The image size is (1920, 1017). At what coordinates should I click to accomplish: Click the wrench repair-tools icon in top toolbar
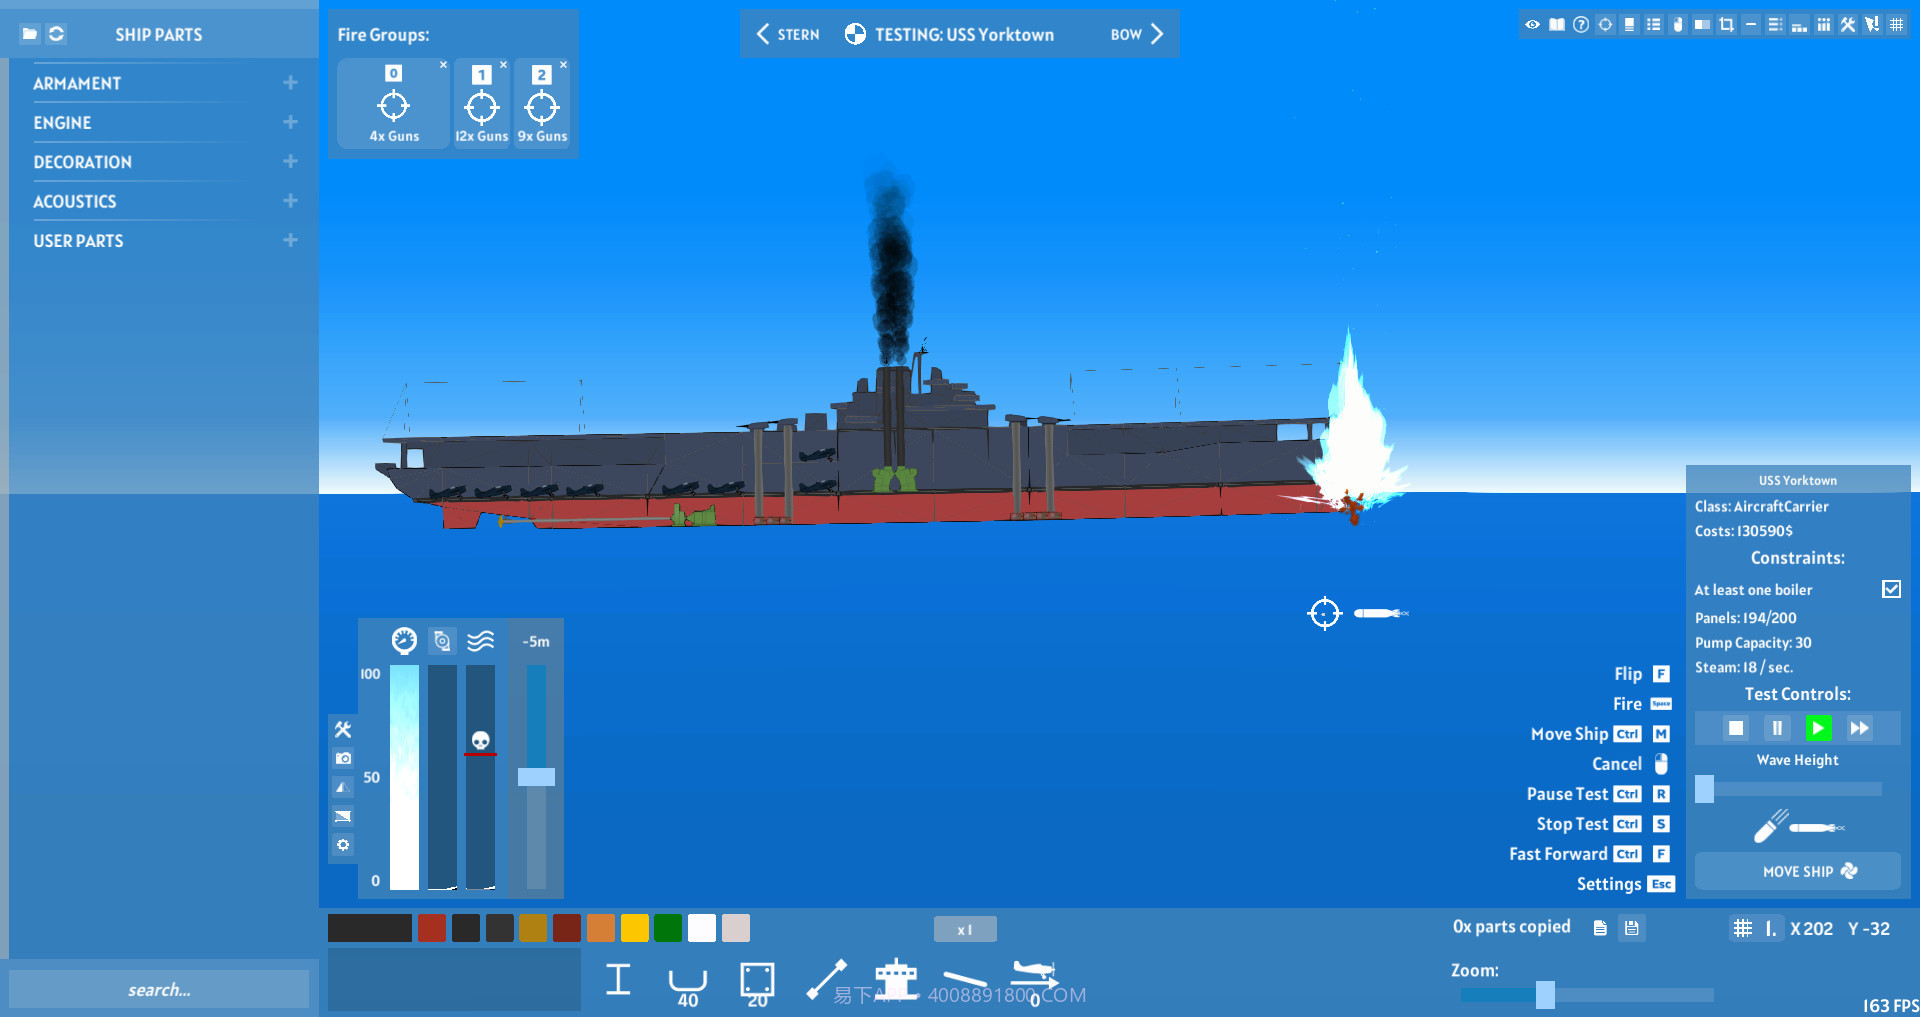point(1846,24)
